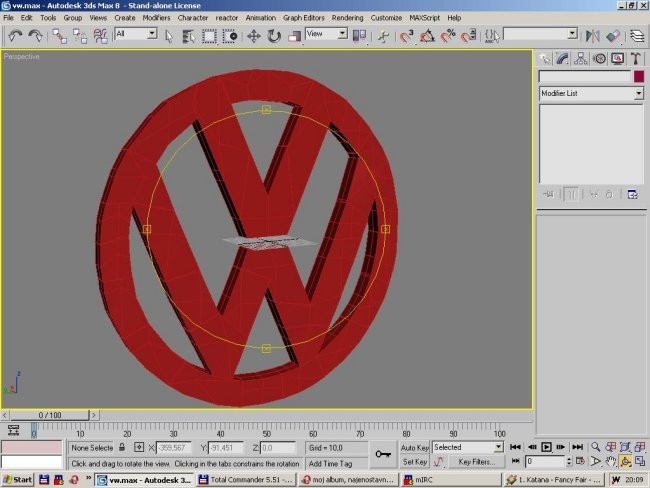The height and width of the screenshot is (488, 650).
Task: Open the Customize menu
Action: (x=386, y=18)
